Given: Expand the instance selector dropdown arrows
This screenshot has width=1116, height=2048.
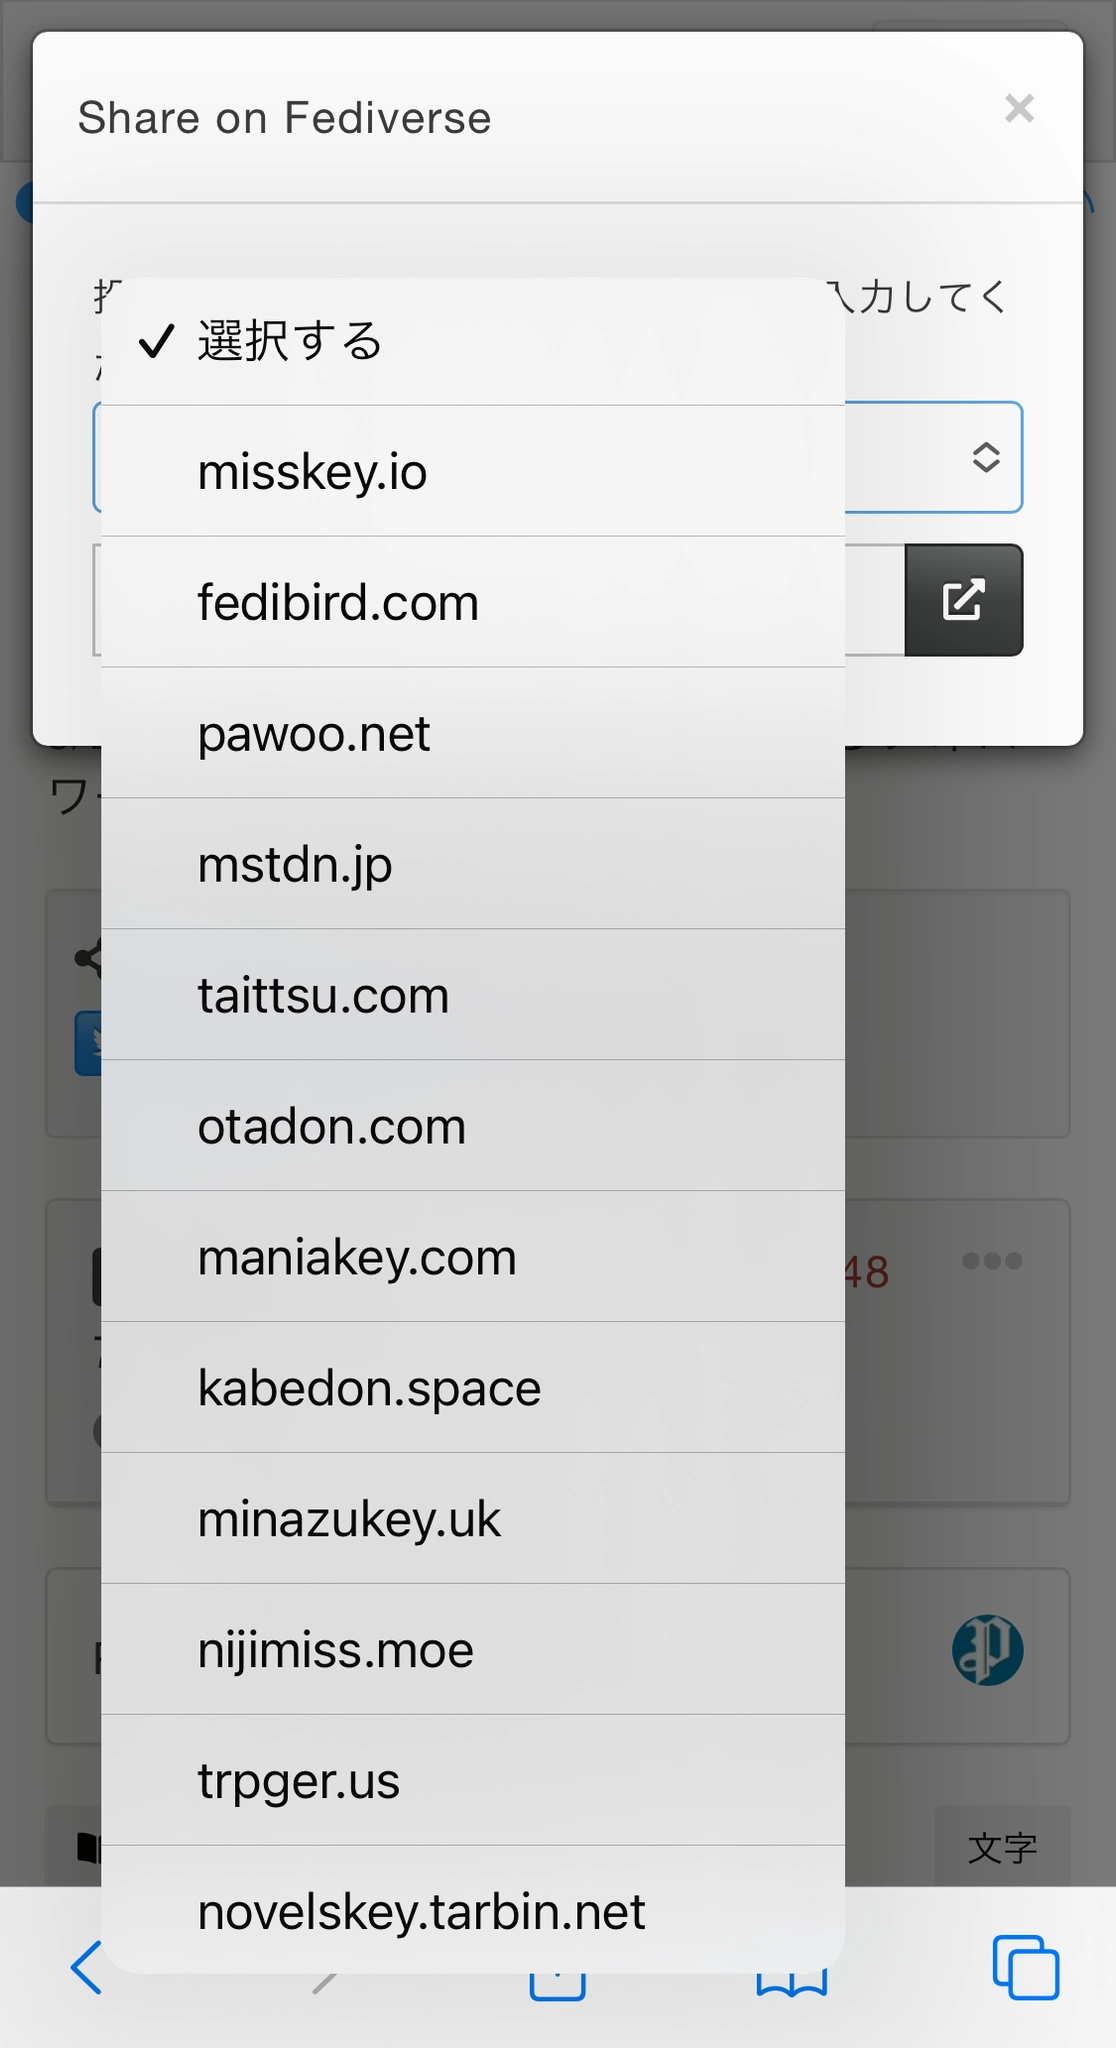Looking at the screenshot, I should pyautogui.click(x=986, y=457).
